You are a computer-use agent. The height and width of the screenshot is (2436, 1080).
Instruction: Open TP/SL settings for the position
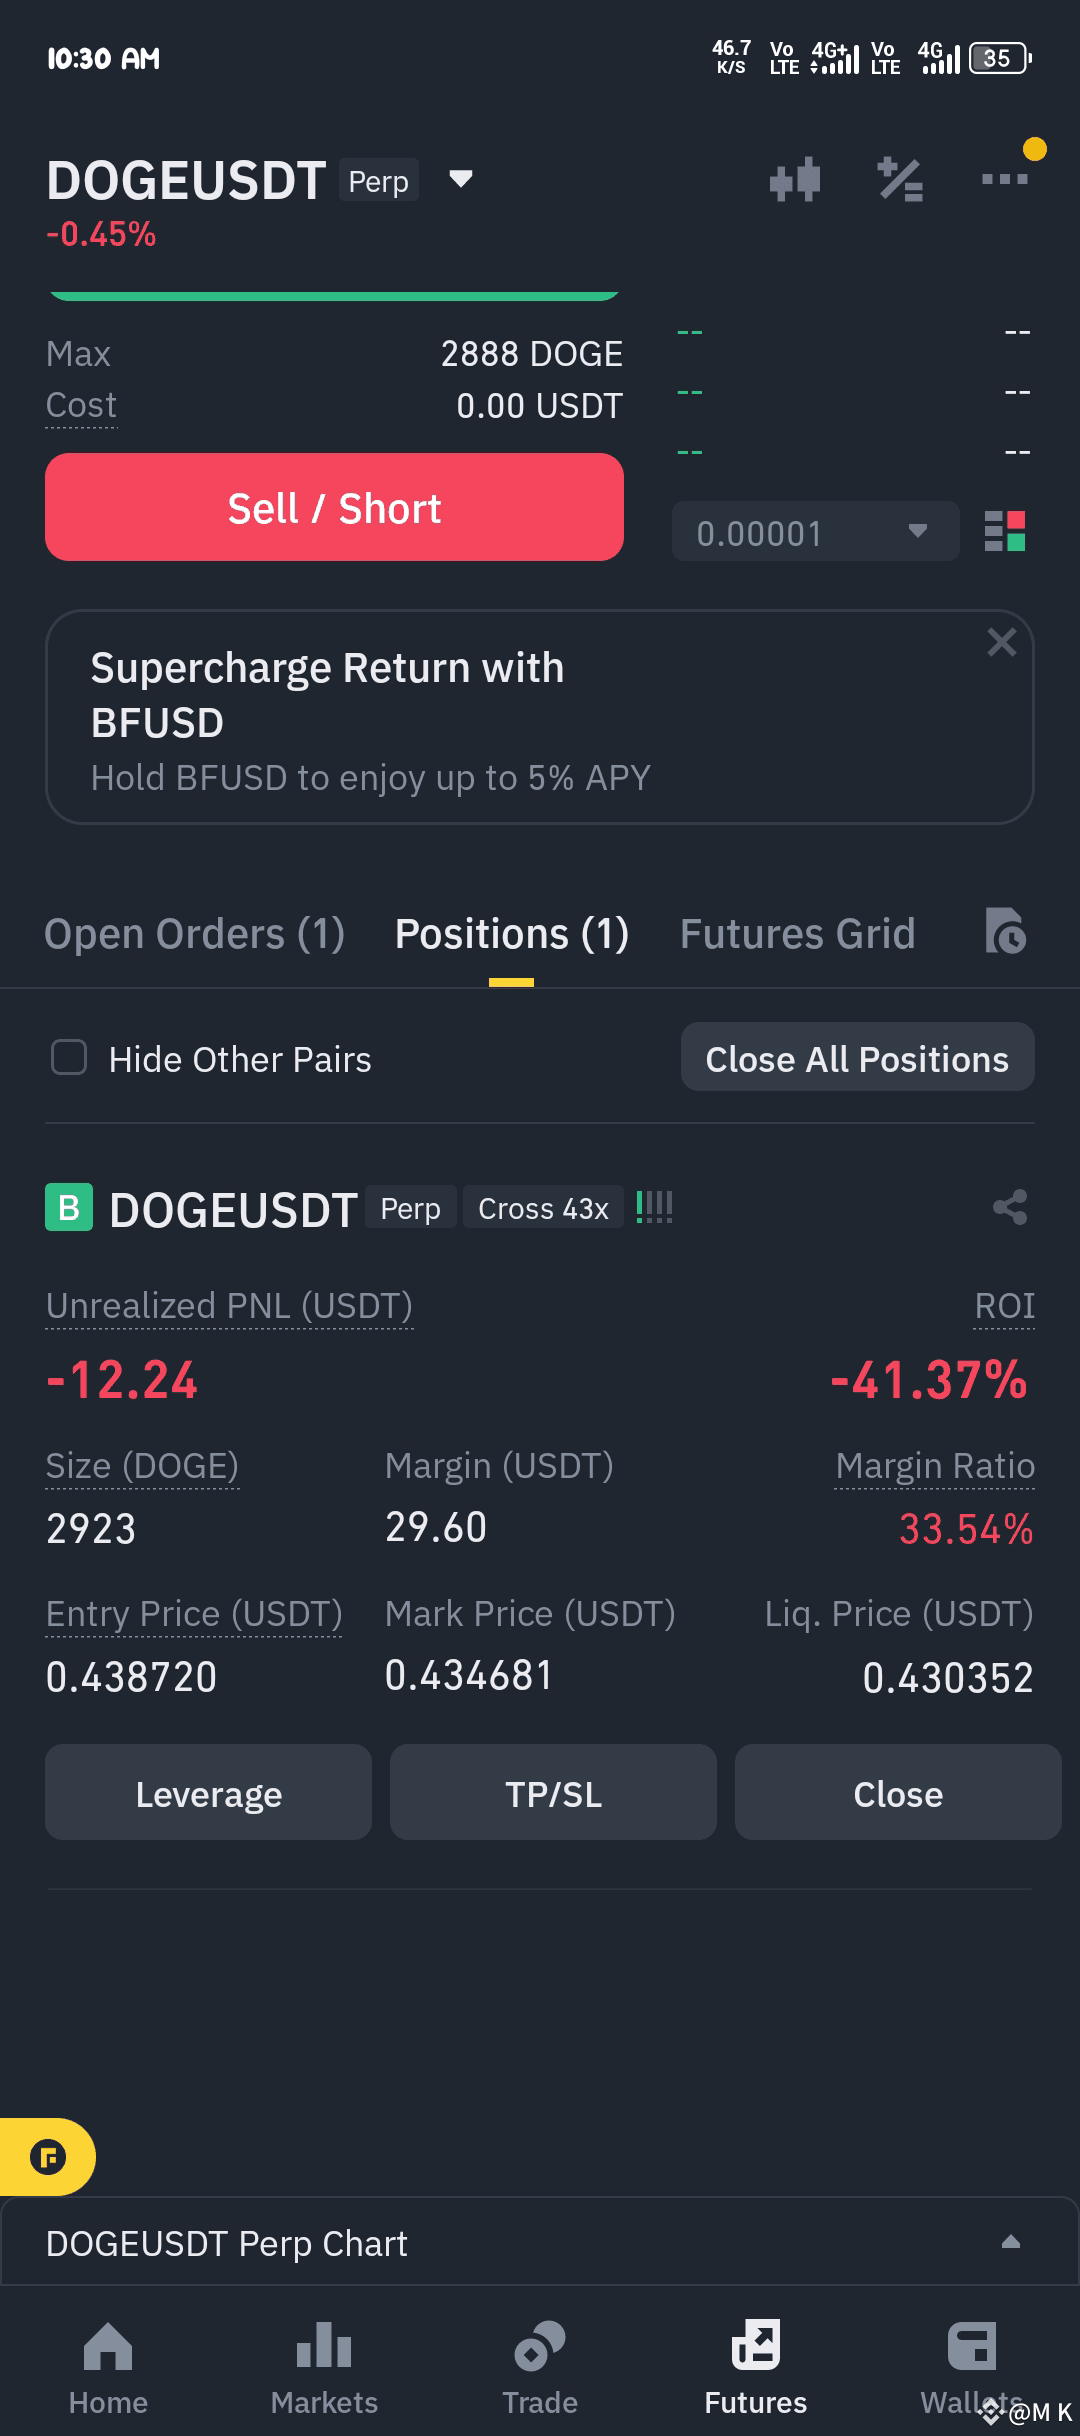(x=553, y=1792)
